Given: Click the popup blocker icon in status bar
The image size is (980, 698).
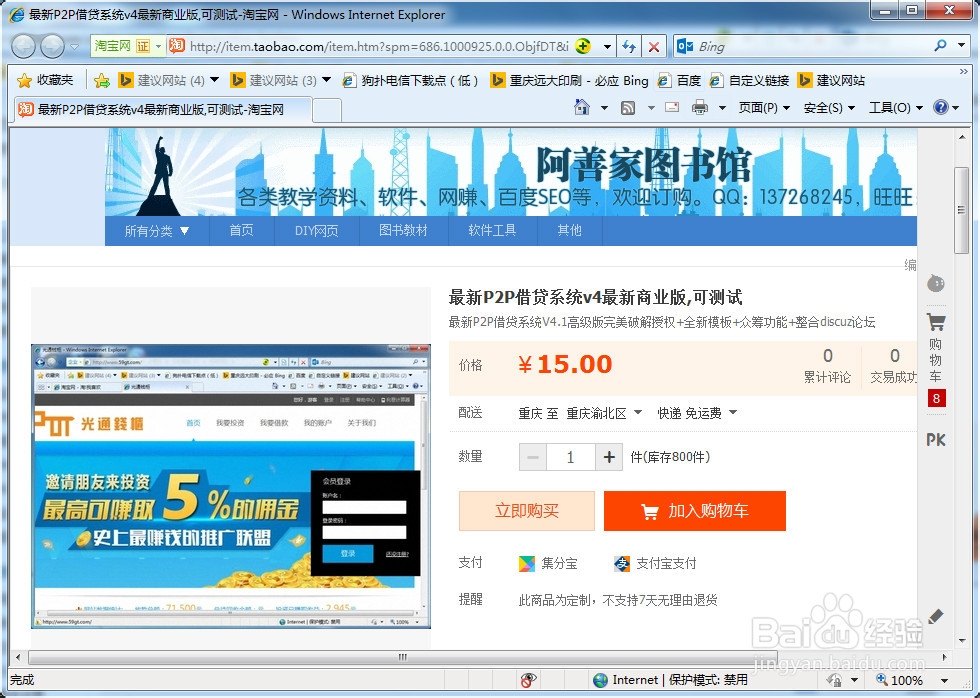Looking at the screenshot, I should (x=528, y=680).
